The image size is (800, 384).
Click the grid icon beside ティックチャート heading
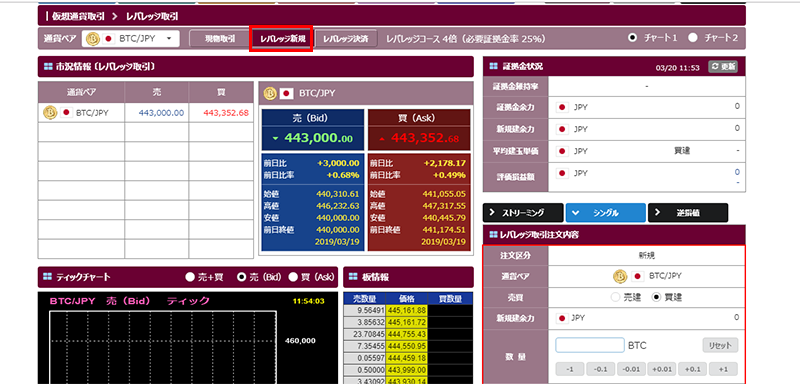click(x=48, y=277)
